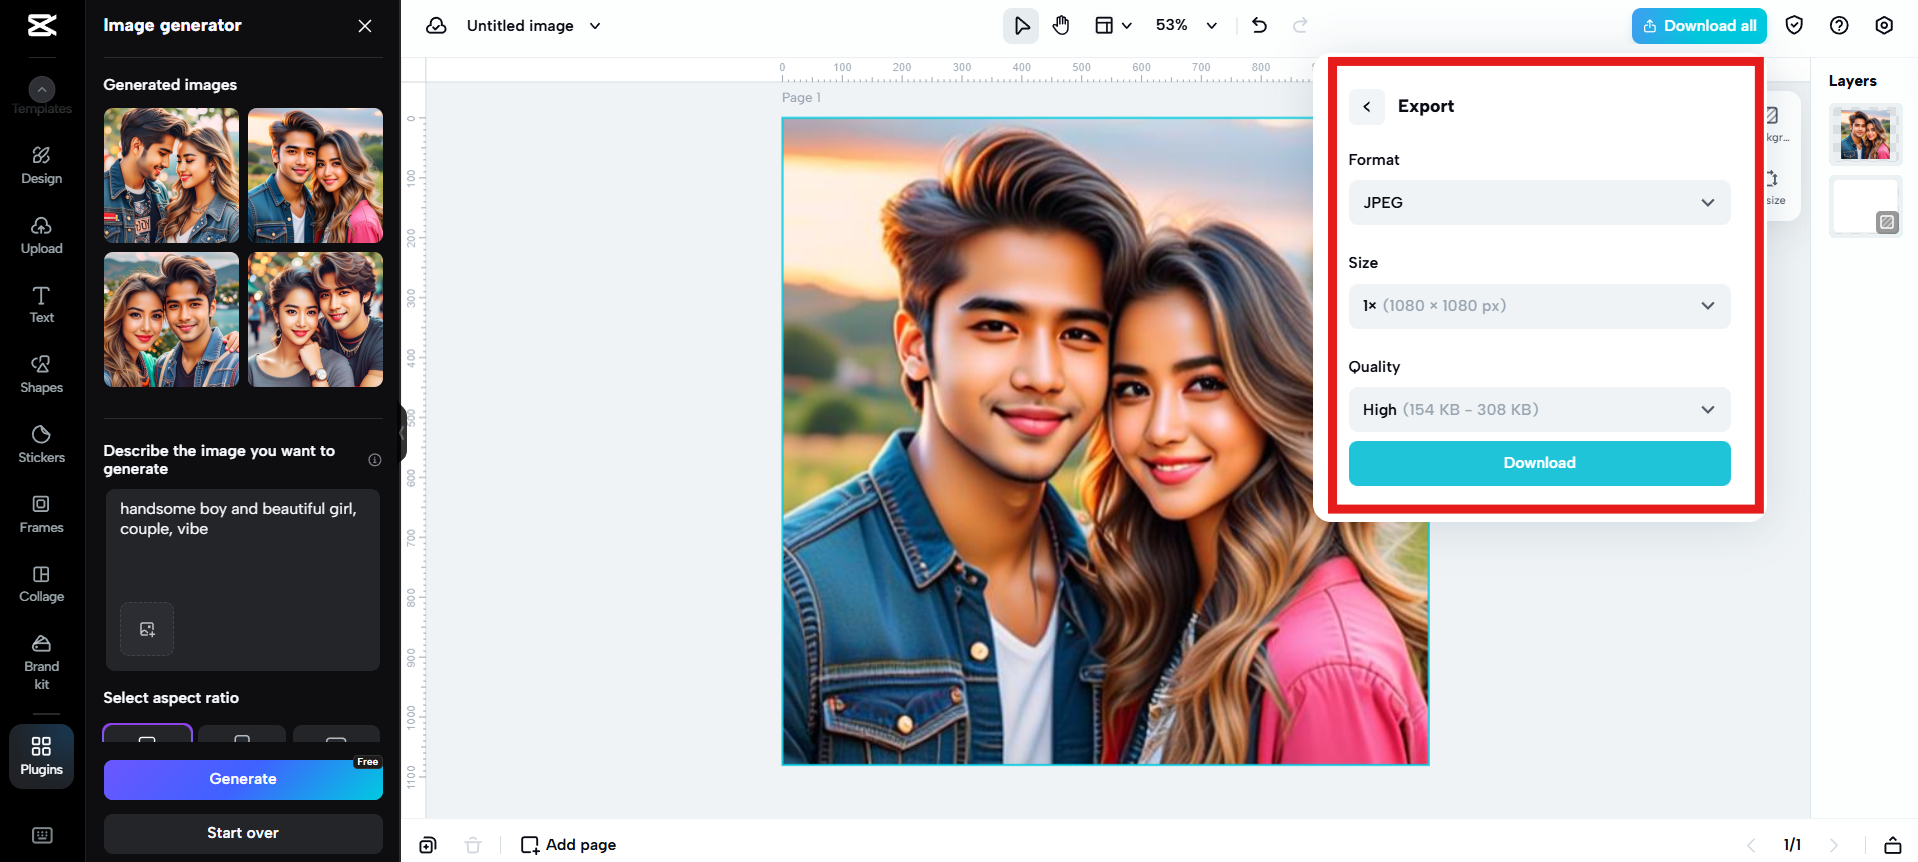Image resolution: width=1918 pixels, height=862 pixels.
Task: Select the third generated image thumbnail
Action: tap(171, 320)
